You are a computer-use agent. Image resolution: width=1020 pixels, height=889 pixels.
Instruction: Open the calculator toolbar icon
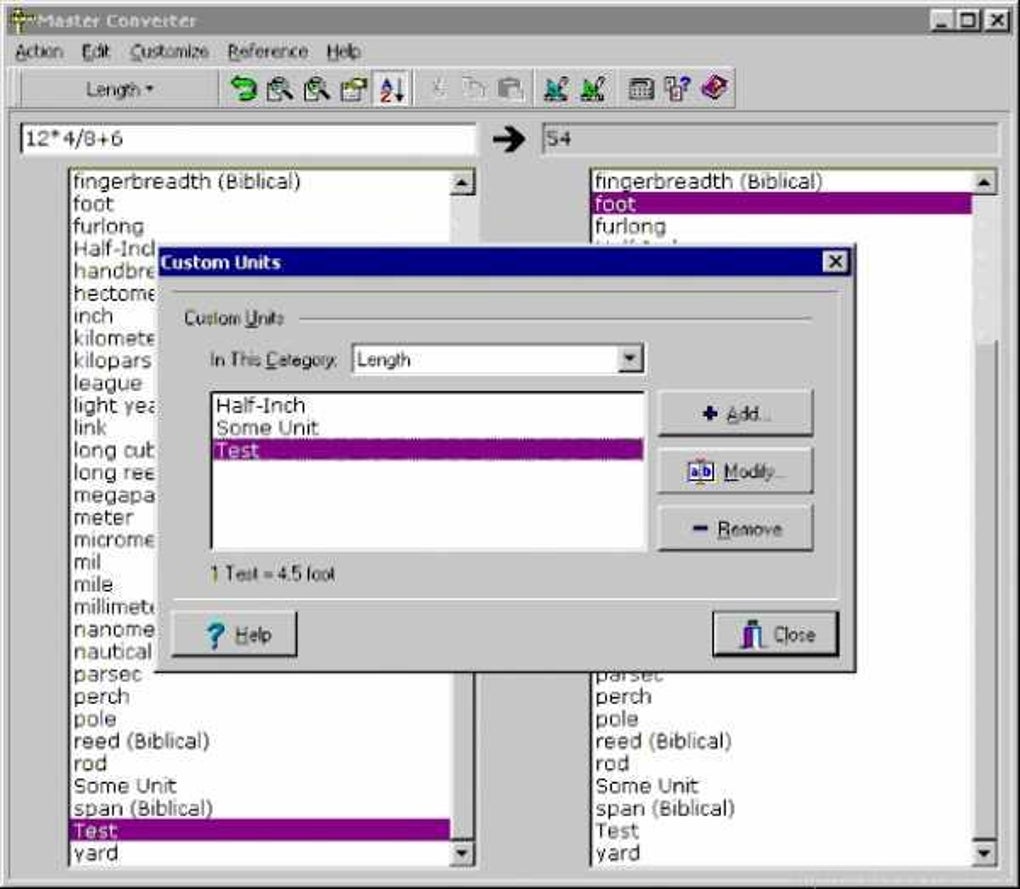(x=641, y=88)
